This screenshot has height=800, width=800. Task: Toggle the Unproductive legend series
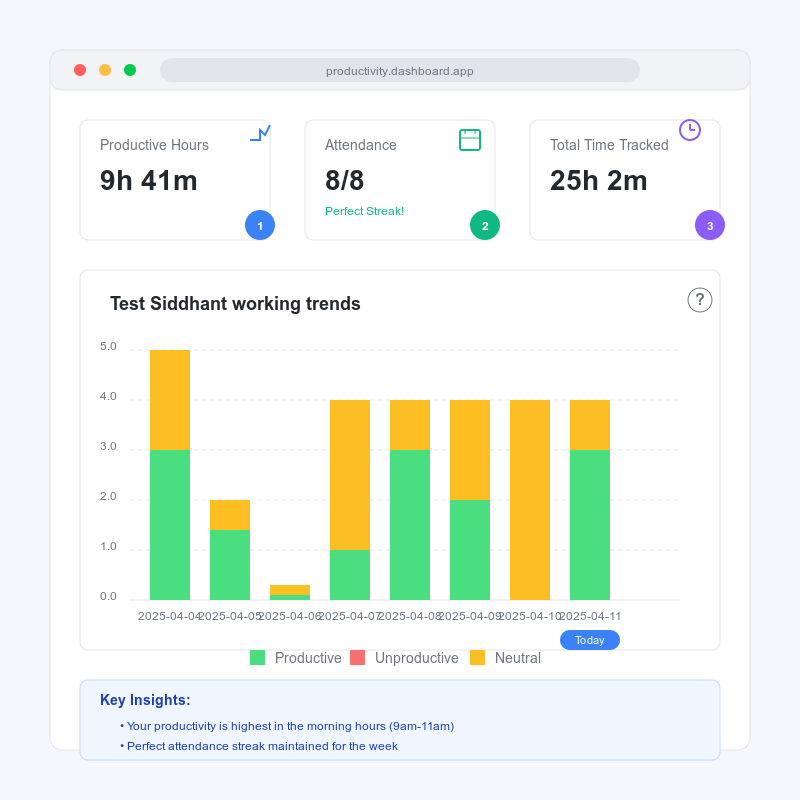coord(404,658)
